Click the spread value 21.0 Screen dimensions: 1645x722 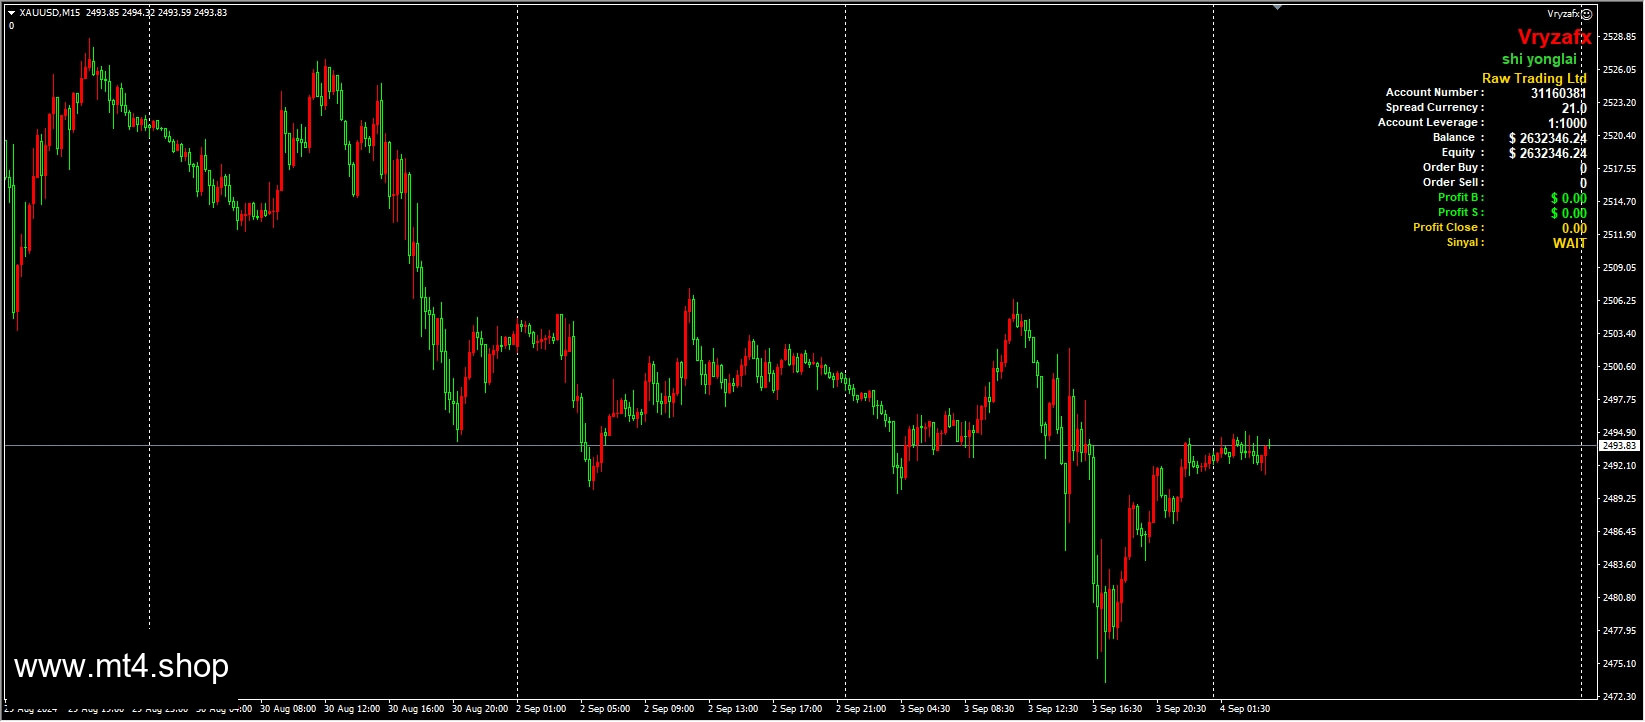point(1574,108)
